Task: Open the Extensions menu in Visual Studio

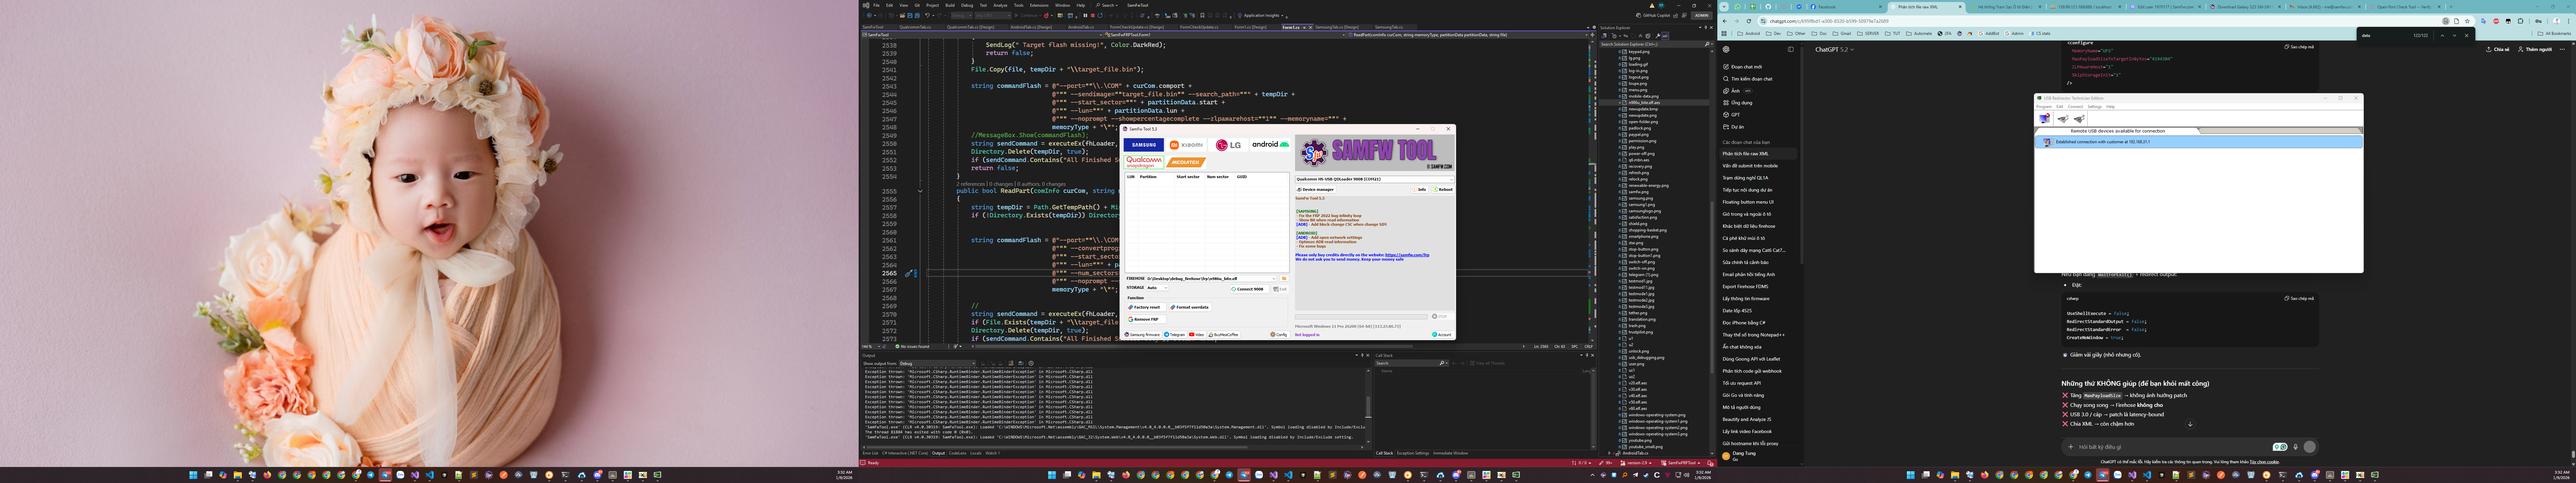Action: 1039,5
